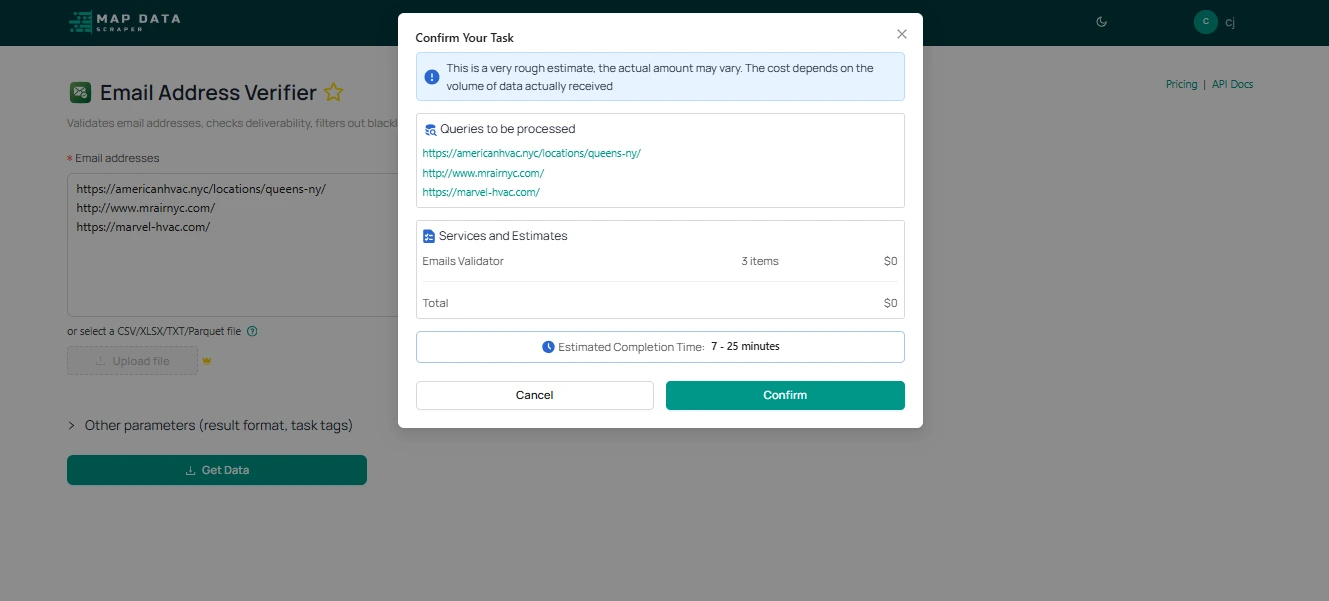Open the Pricing page link
This screenshot has width=1329, height=601.
pyautogui.click(x=1181, y=84)
